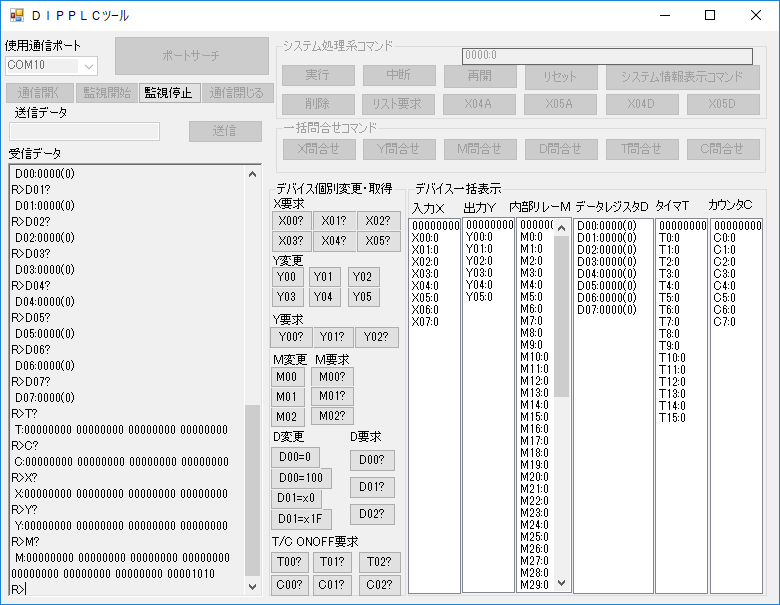Select T5:0 in the timer list
780x605 pixels.
pos(669,297)
